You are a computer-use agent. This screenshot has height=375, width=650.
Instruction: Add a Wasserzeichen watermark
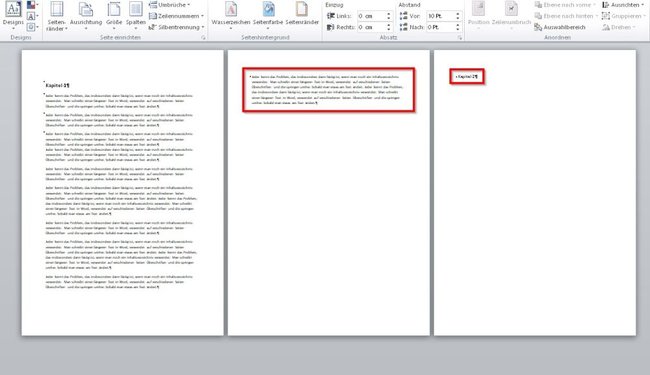(x=231, y=16)
